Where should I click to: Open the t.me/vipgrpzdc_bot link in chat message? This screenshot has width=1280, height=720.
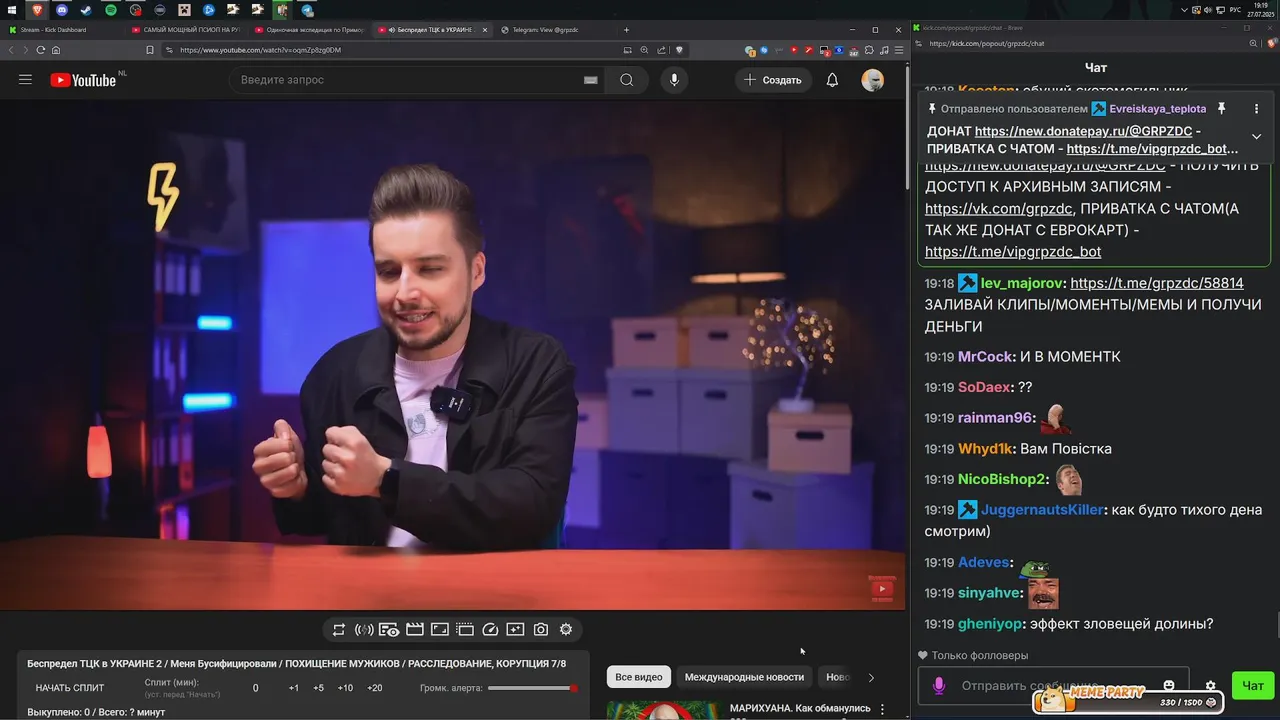1013,252
